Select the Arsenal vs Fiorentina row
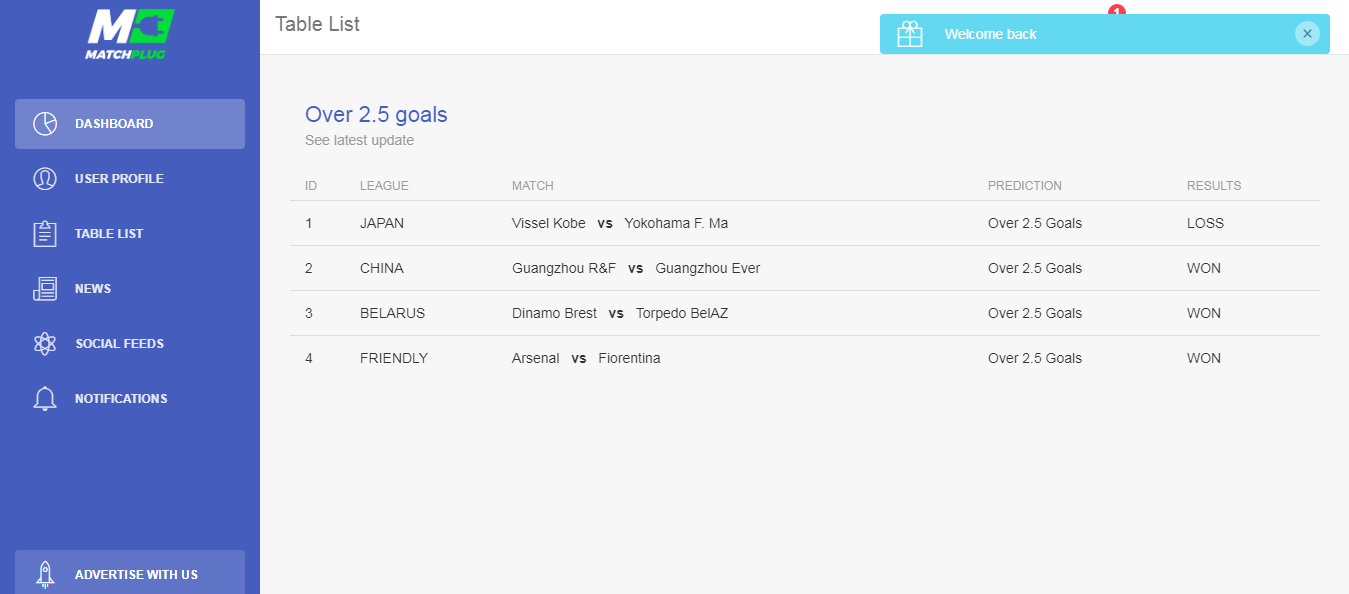Viewport: 1349px width, 594px height. pos(586,358)
